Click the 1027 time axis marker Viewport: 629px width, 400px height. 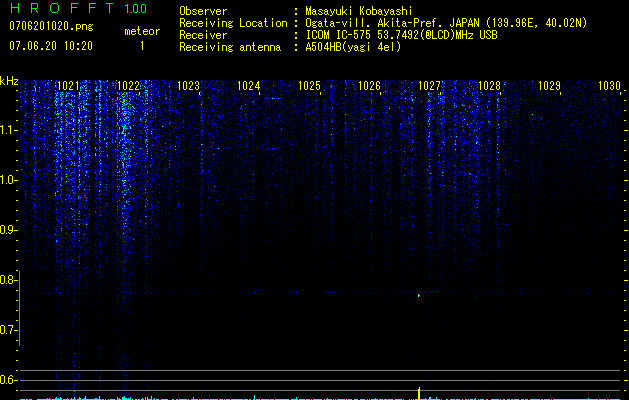[429, 85]
